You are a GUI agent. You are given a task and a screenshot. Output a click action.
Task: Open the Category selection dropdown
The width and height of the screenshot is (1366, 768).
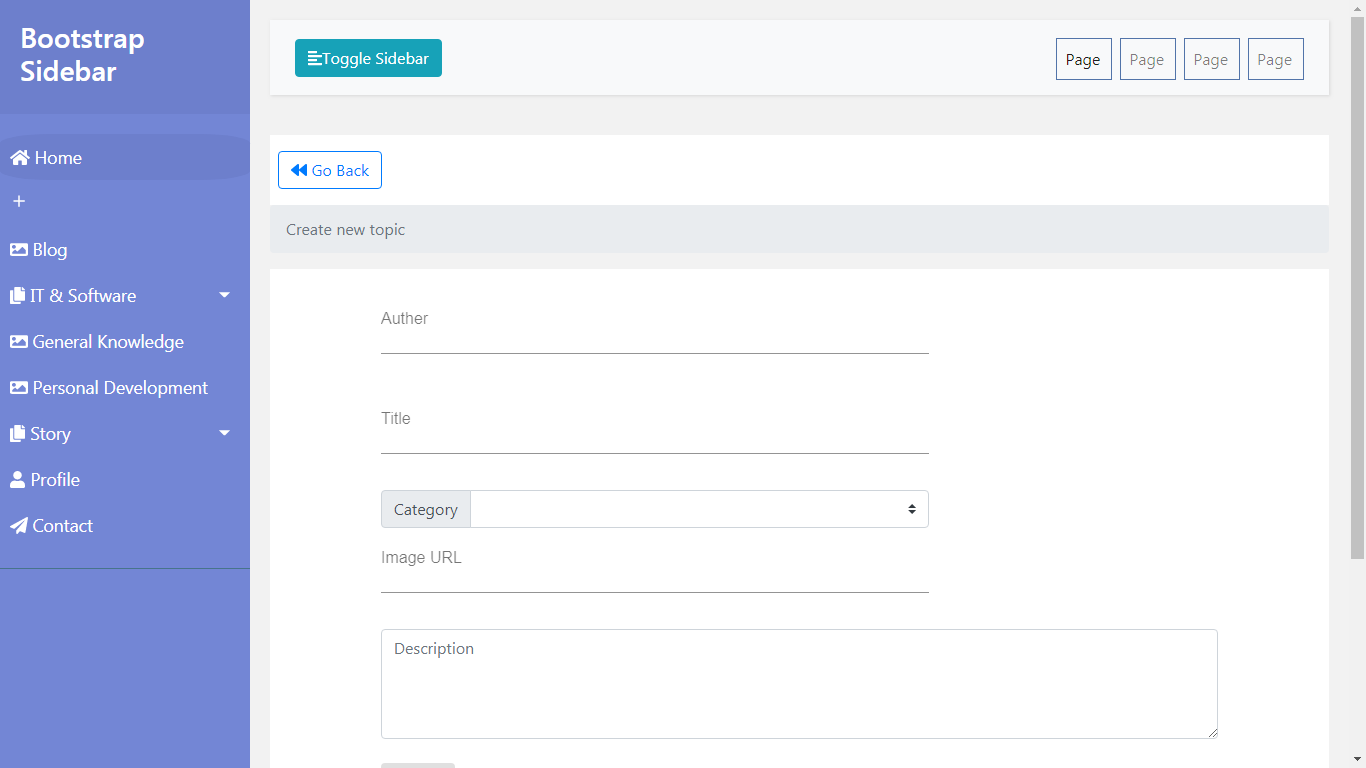(x=699, y=509)
